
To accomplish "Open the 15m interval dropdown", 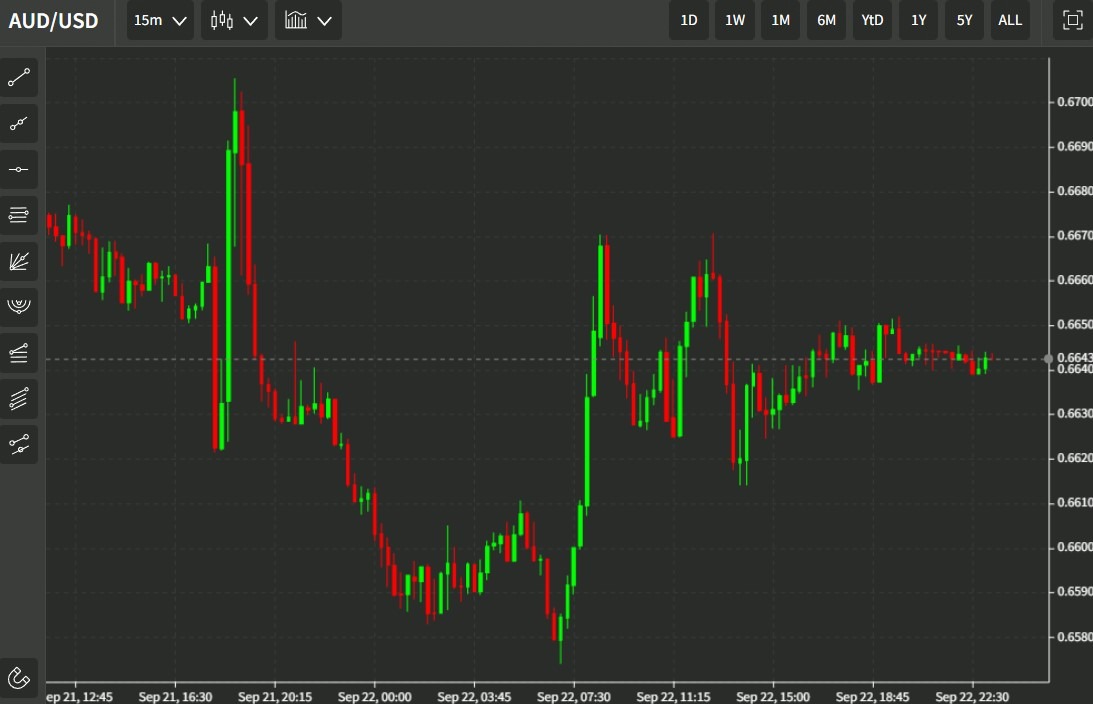I will (x=160, y=20).
